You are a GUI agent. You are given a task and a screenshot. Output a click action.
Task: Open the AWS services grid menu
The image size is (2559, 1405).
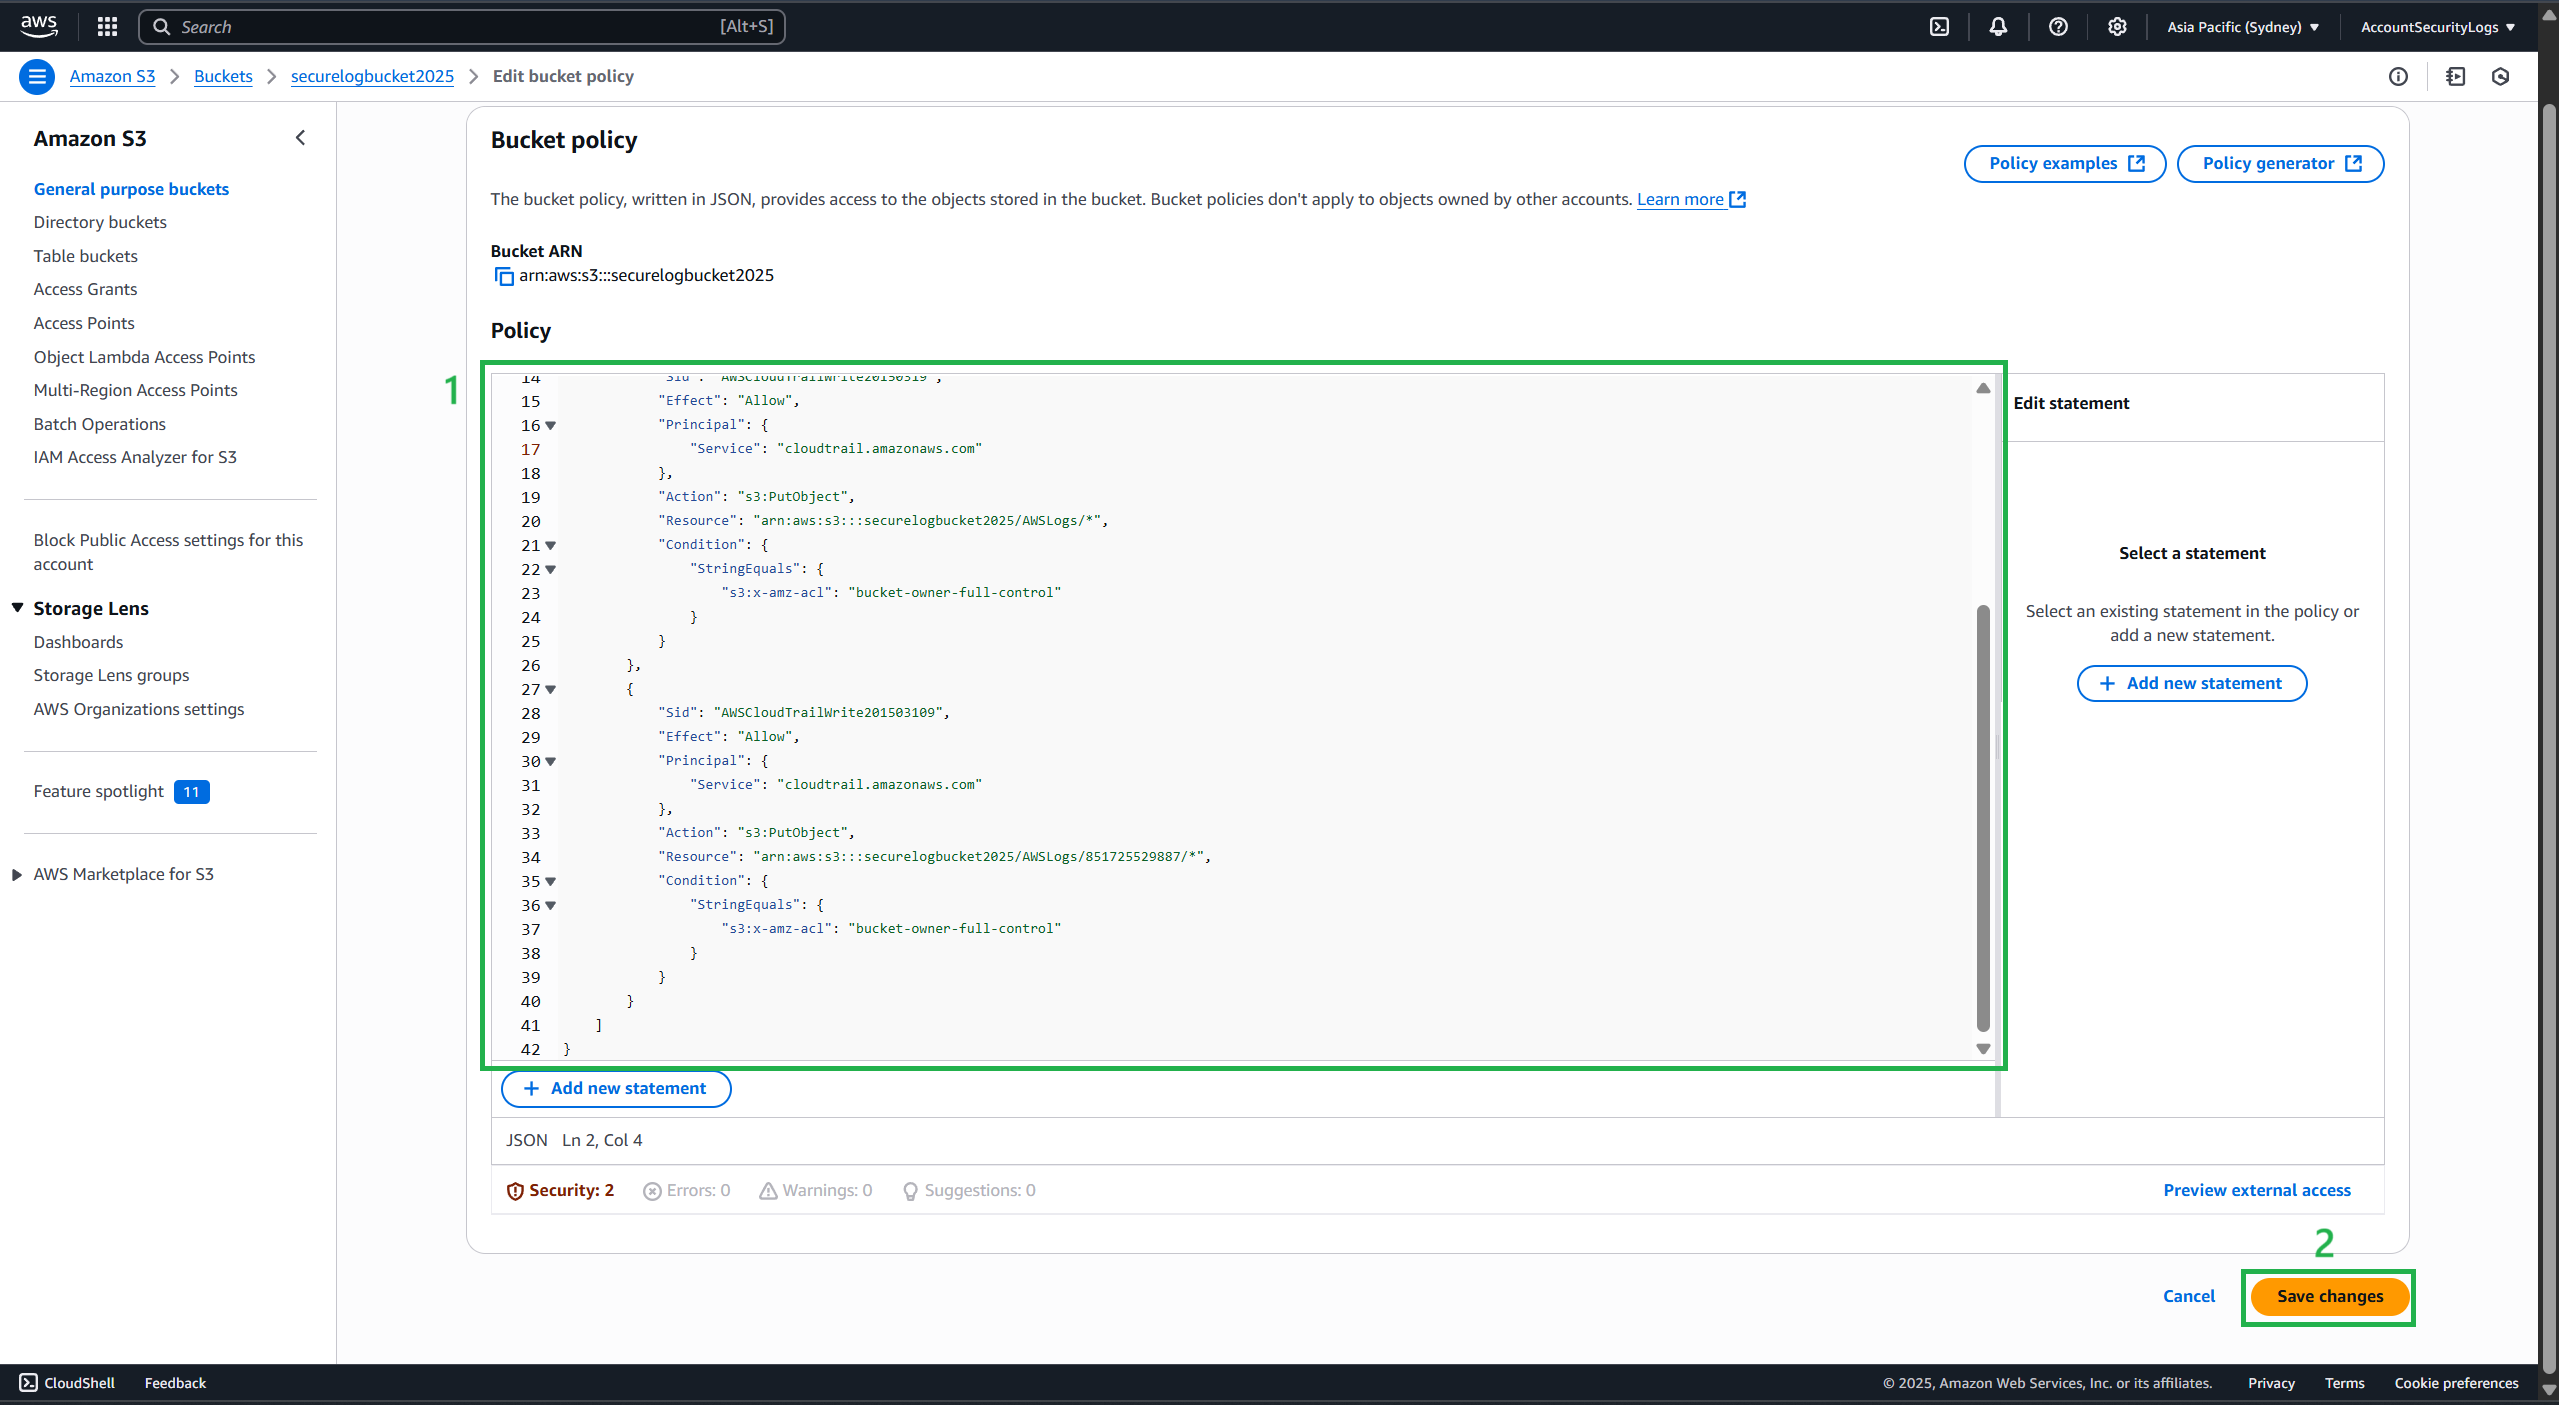point(107,27)
